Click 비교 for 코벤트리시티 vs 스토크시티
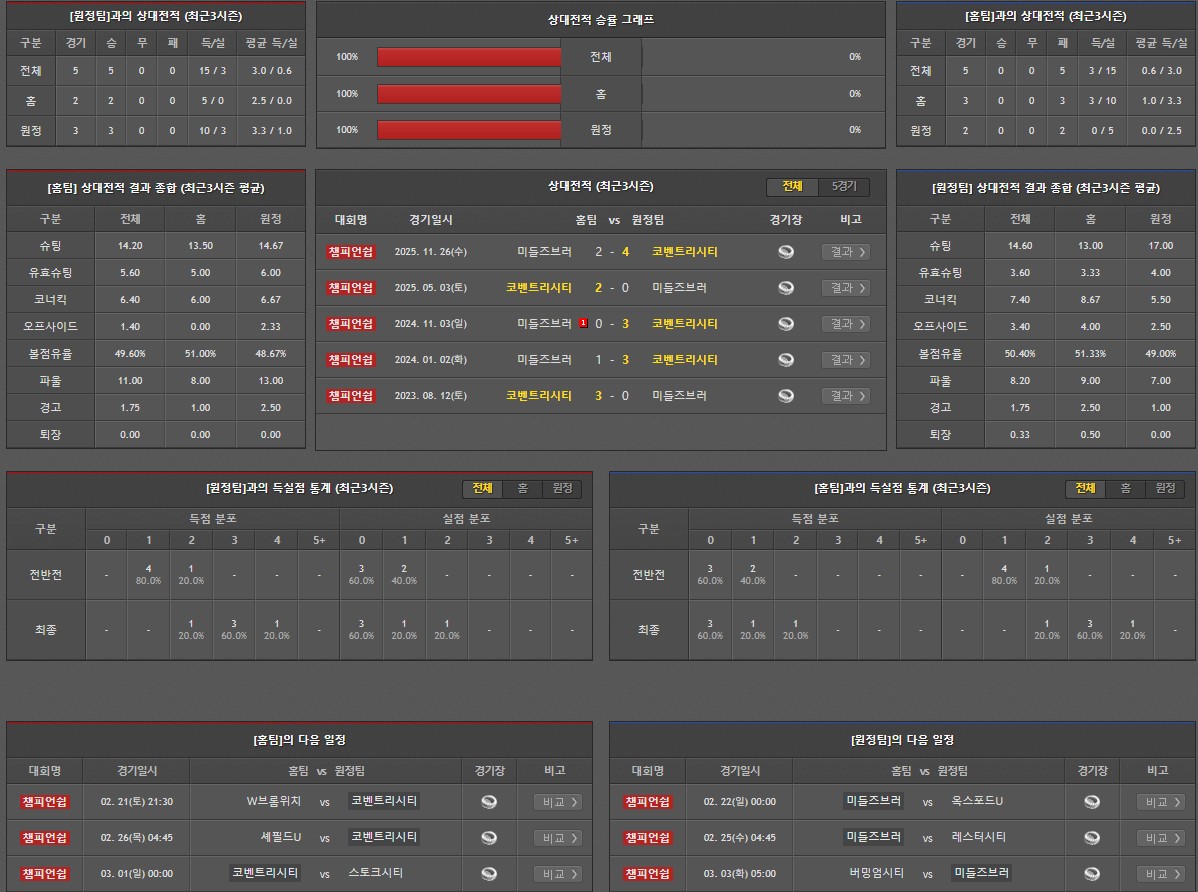This screenshot has height=892, width=1198. coord(557,874)
